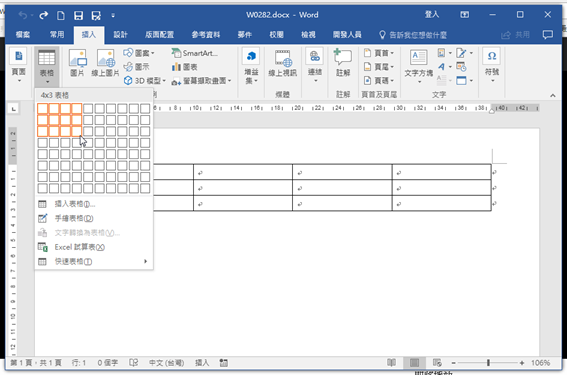
Task: Click the Redo arrow icon
Action: click(43, 15)
